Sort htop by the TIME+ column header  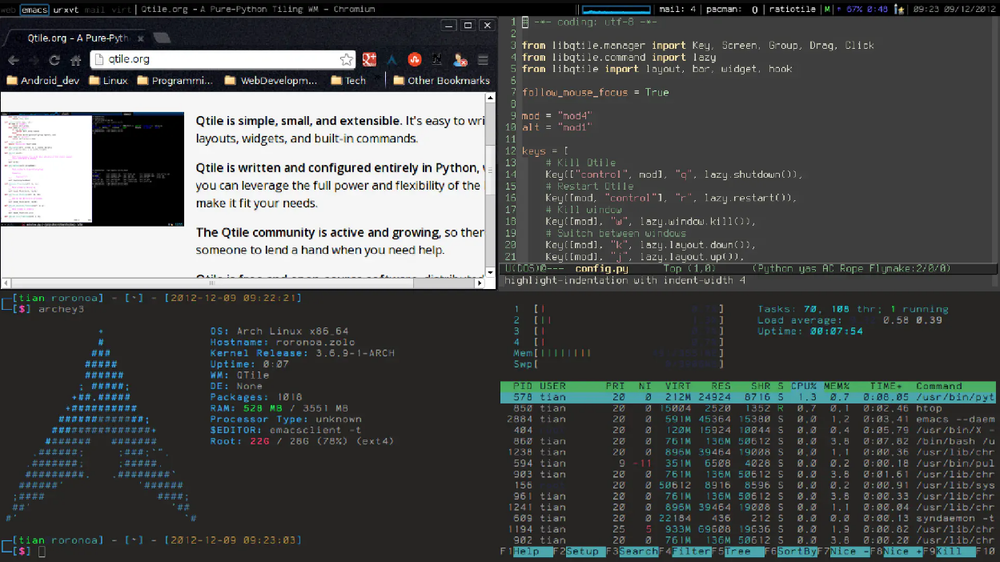coord(886,386)
